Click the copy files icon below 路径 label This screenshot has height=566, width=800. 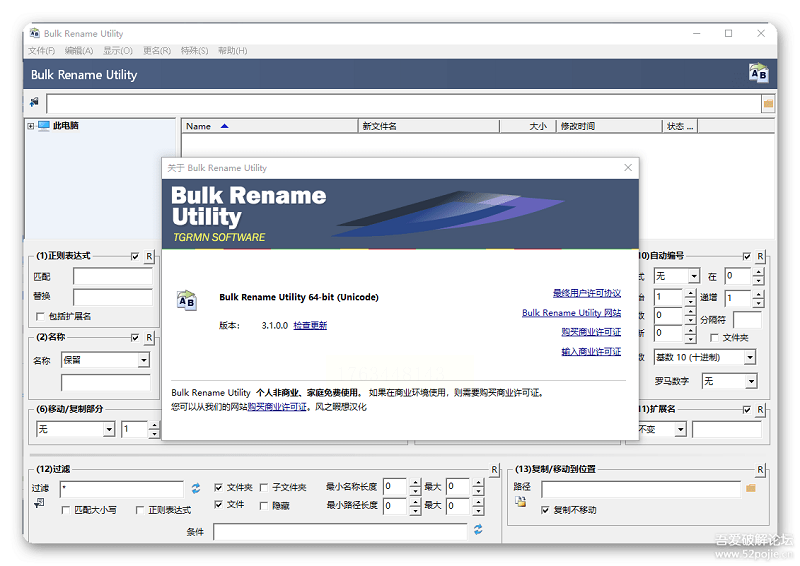click(521, 502)
